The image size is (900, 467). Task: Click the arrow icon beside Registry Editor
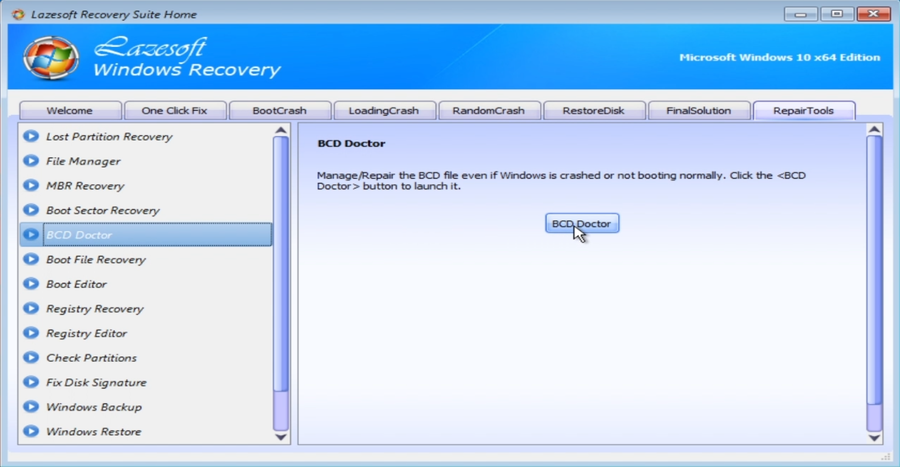(31, 333)
